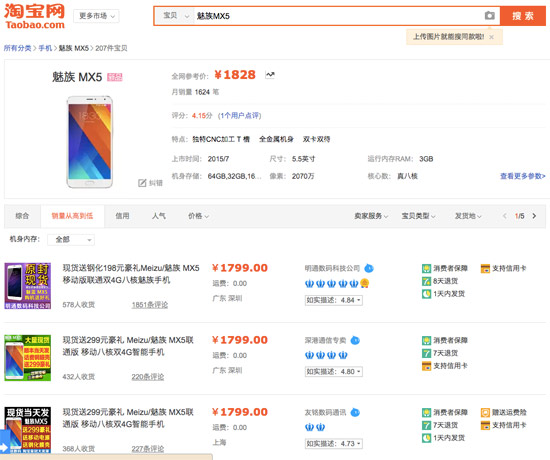Click the 全金属机身 feature text
The height and width of the screenshot is (460, 550).
coord(276,139)
